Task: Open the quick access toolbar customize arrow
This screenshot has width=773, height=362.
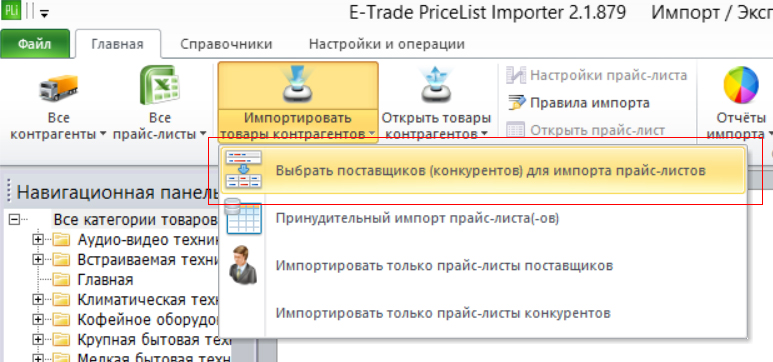Action: coord(44,14)
